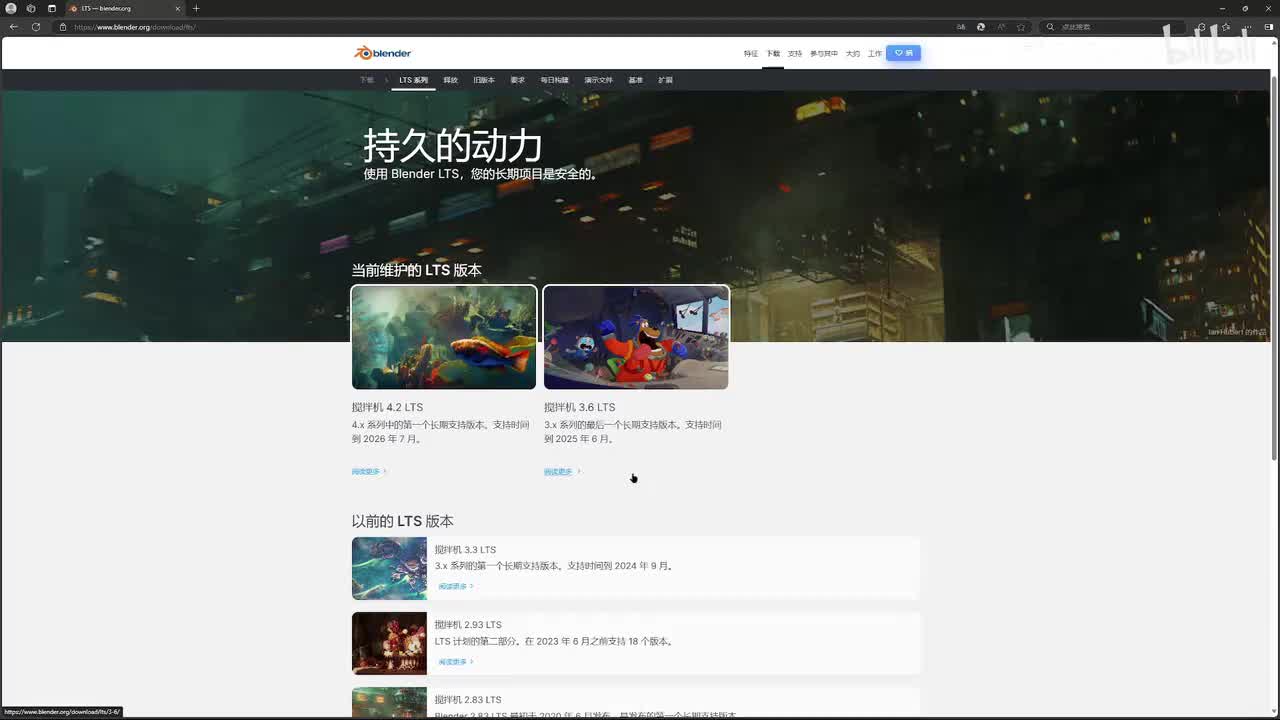Click the 持久的动力 hero headline

[x=453, y=146]
